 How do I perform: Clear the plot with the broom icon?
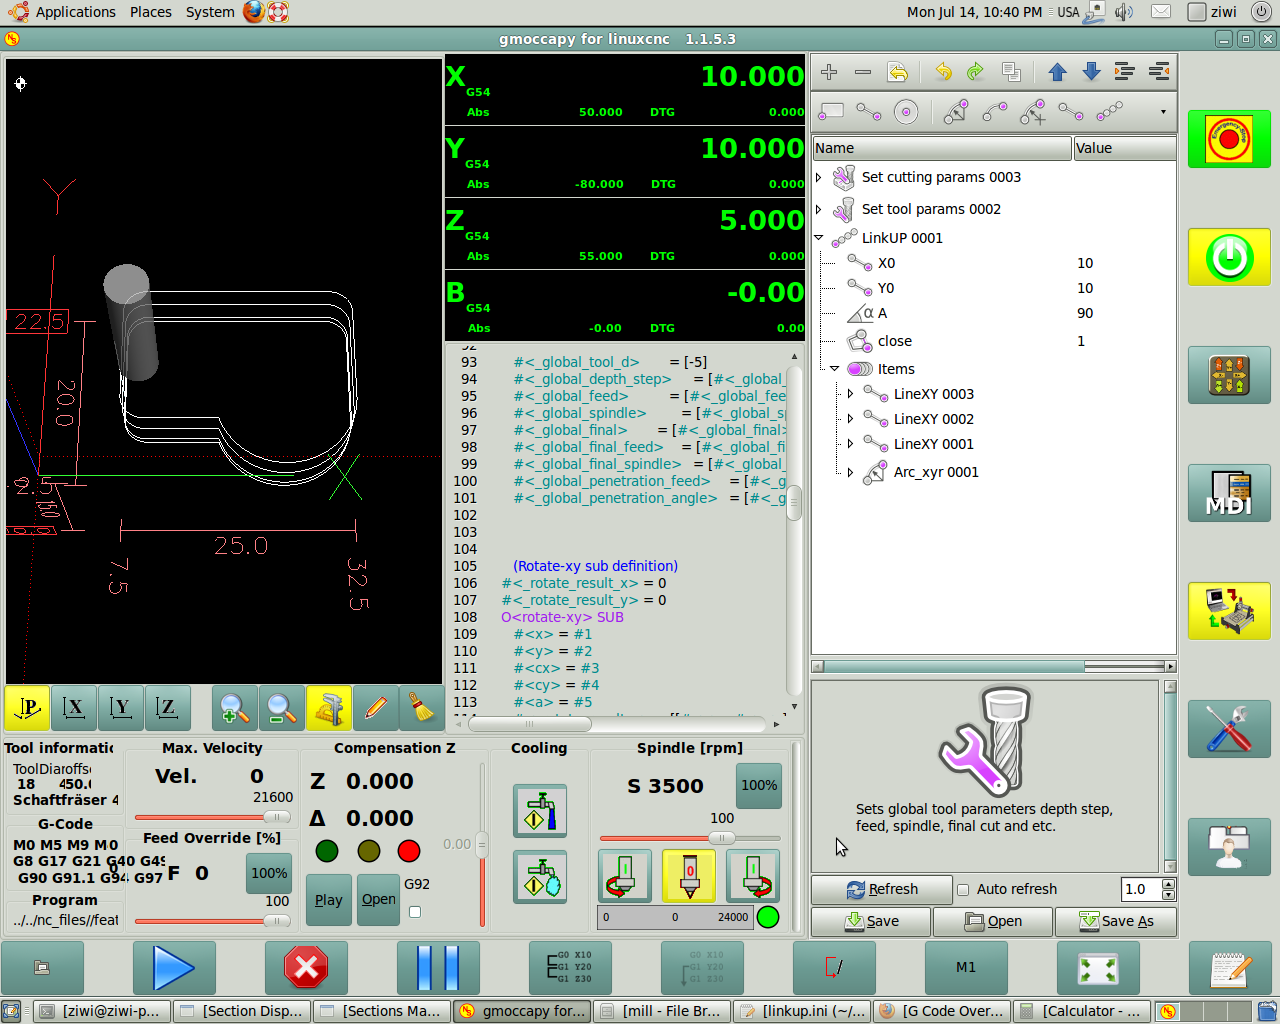(x=422, y=709)
